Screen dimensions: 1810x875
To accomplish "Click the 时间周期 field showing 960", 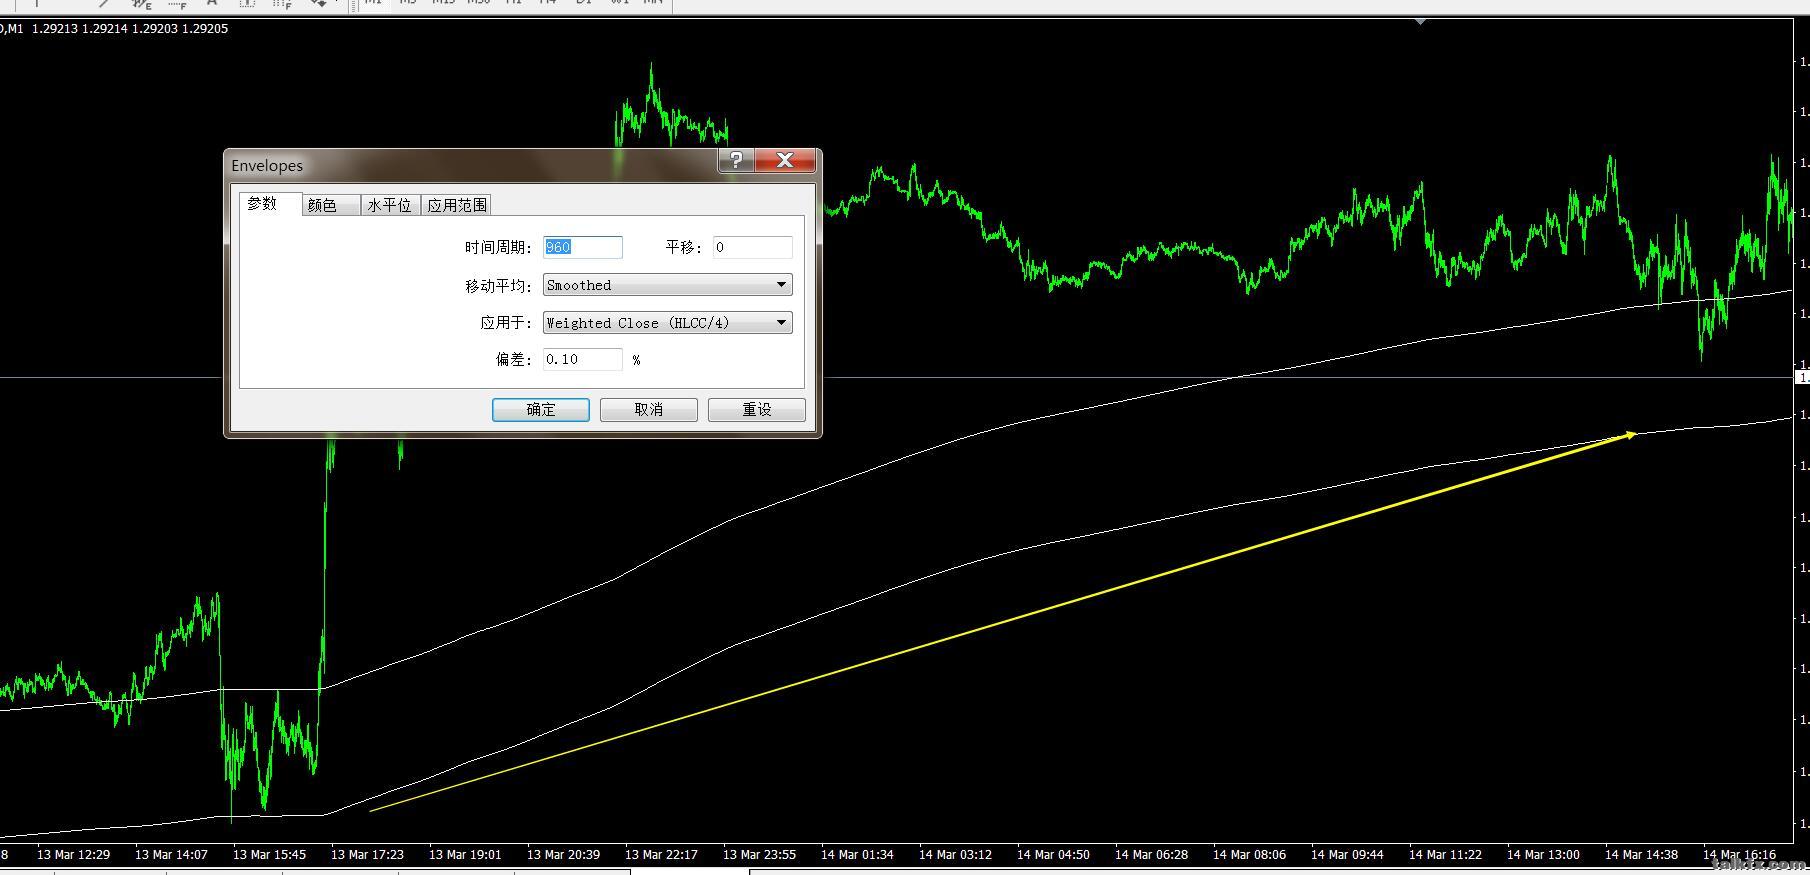I will (583, 247).
